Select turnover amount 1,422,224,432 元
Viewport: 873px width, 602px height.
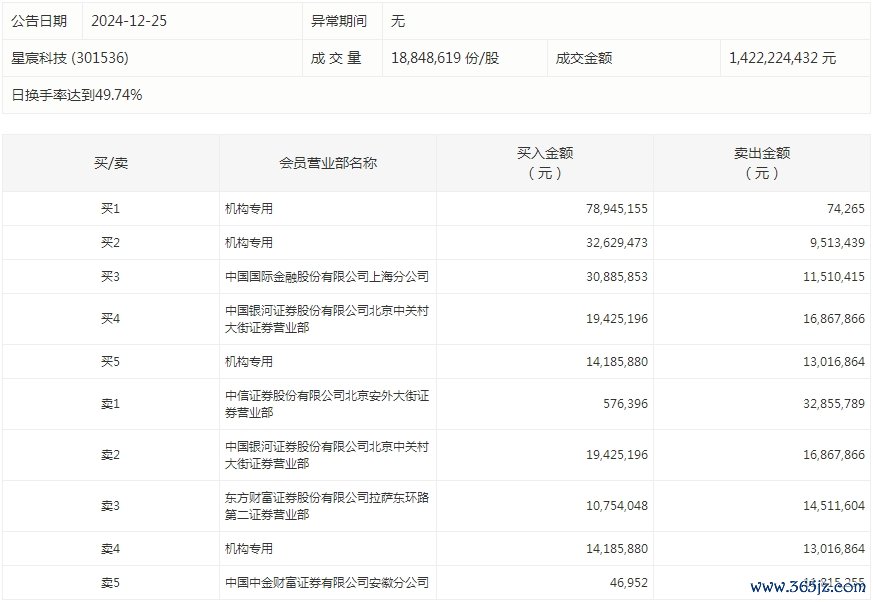782,58
